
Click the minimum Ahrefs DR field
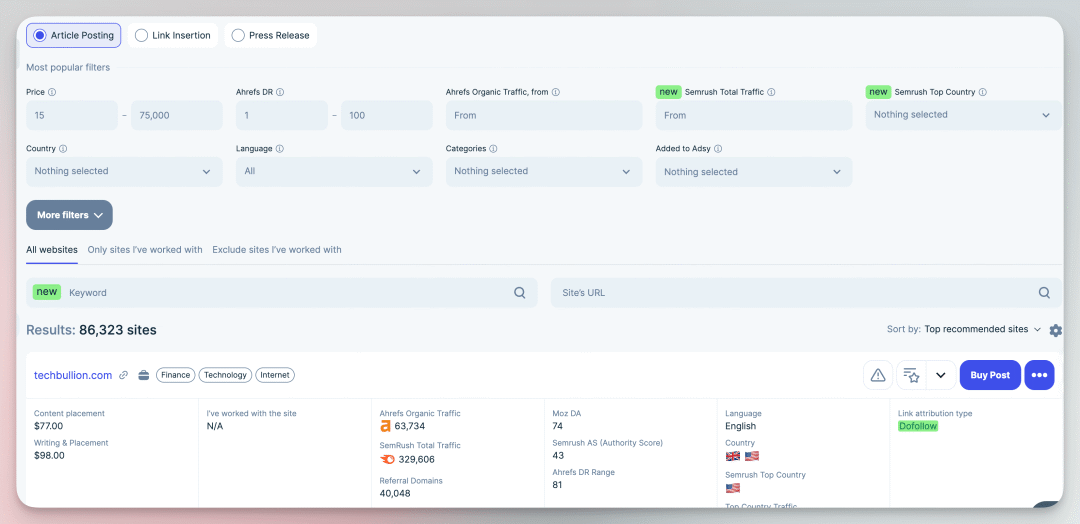(x=282, y=116)
